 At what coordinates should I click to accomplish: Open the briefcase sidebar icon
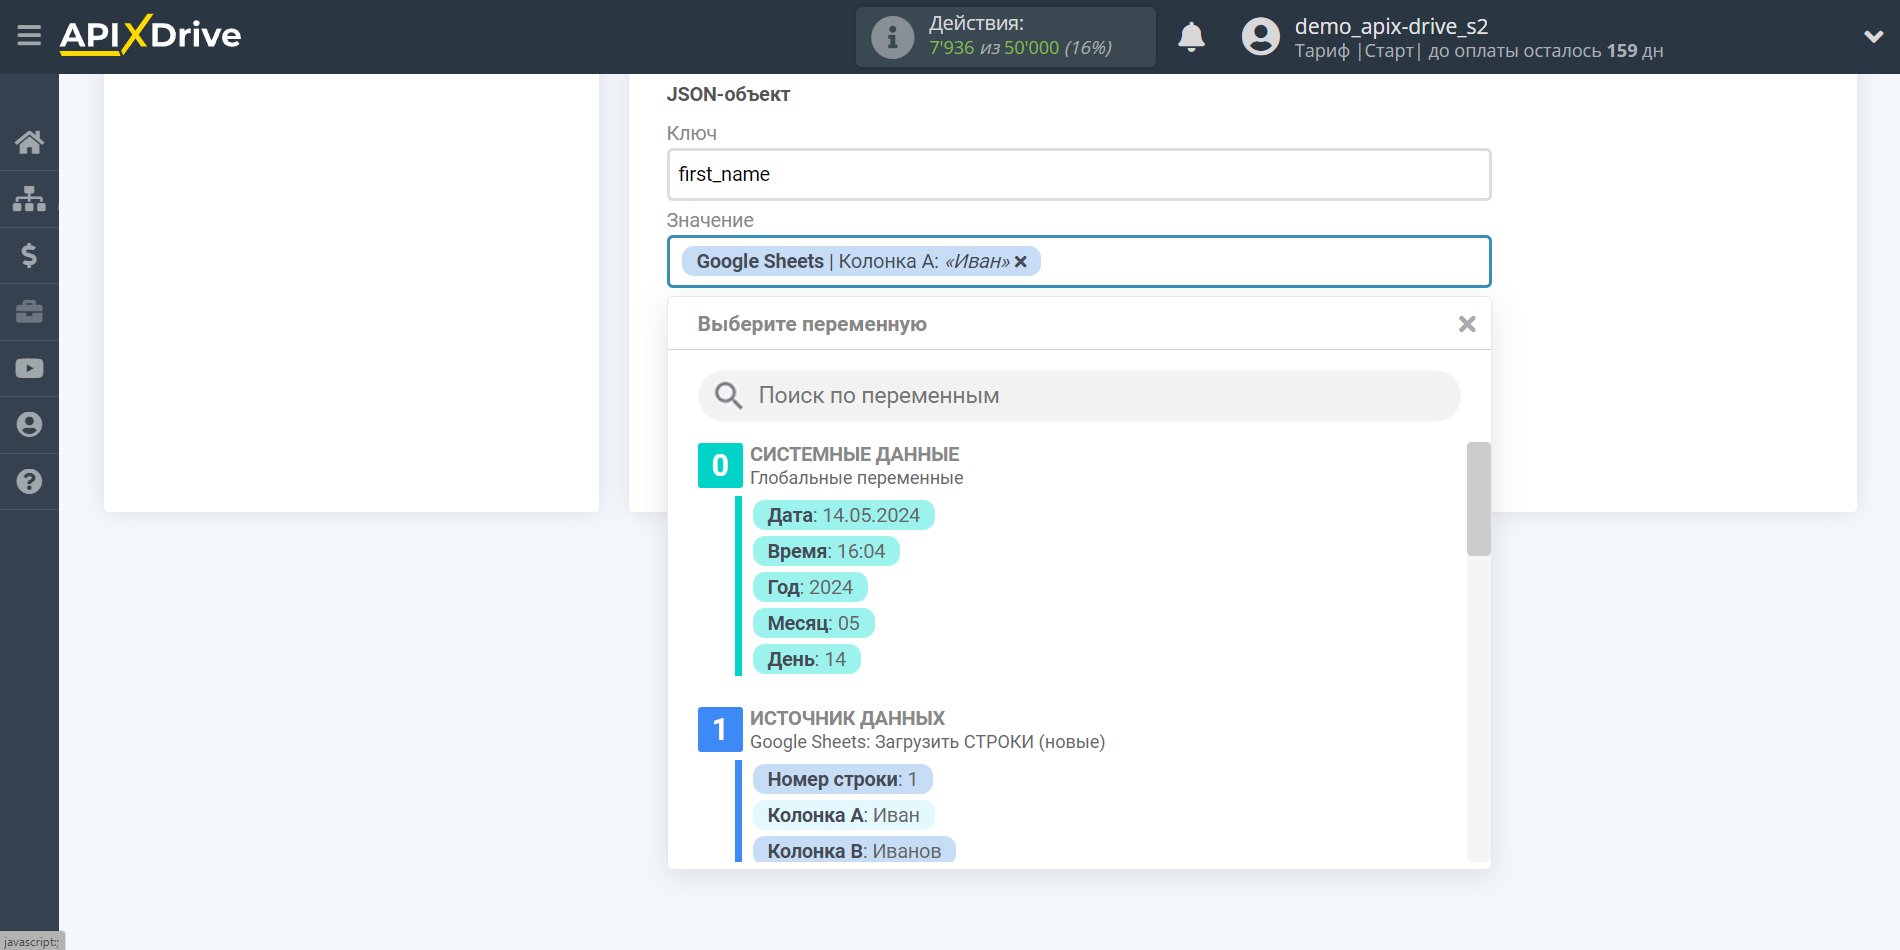click(29, 312)
